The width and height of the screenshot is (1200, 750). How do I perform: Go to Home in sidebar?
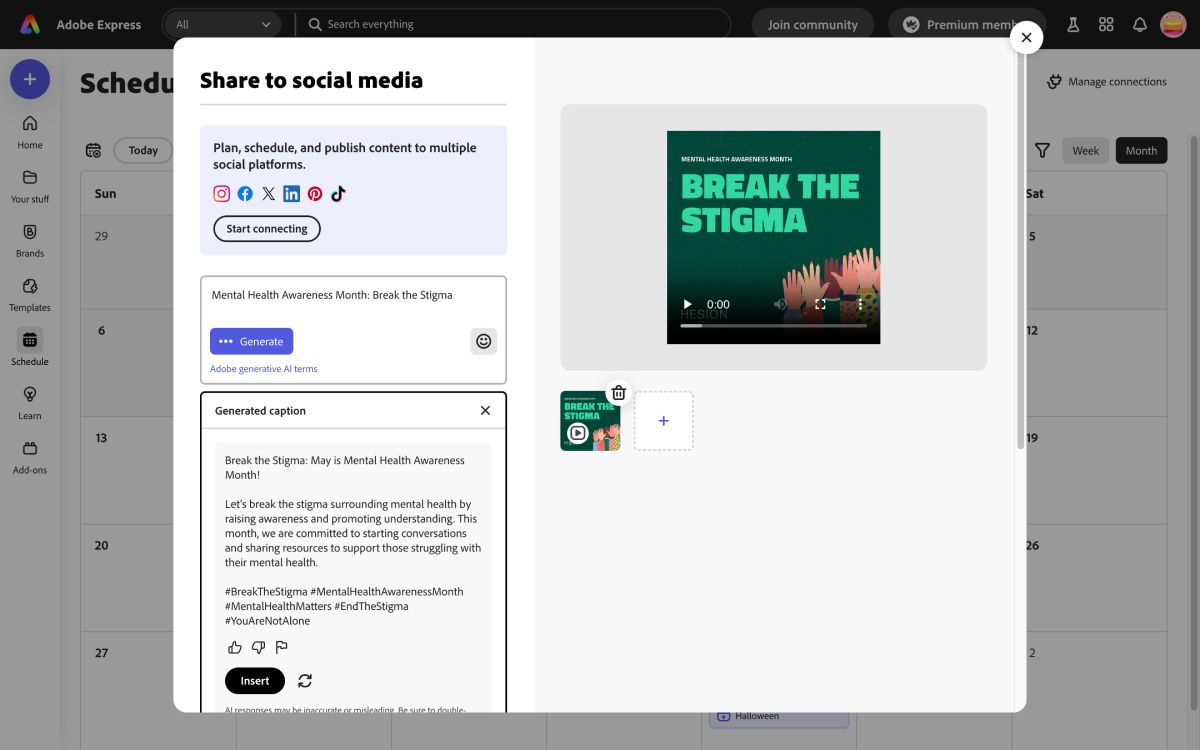(x=30, y=132)
